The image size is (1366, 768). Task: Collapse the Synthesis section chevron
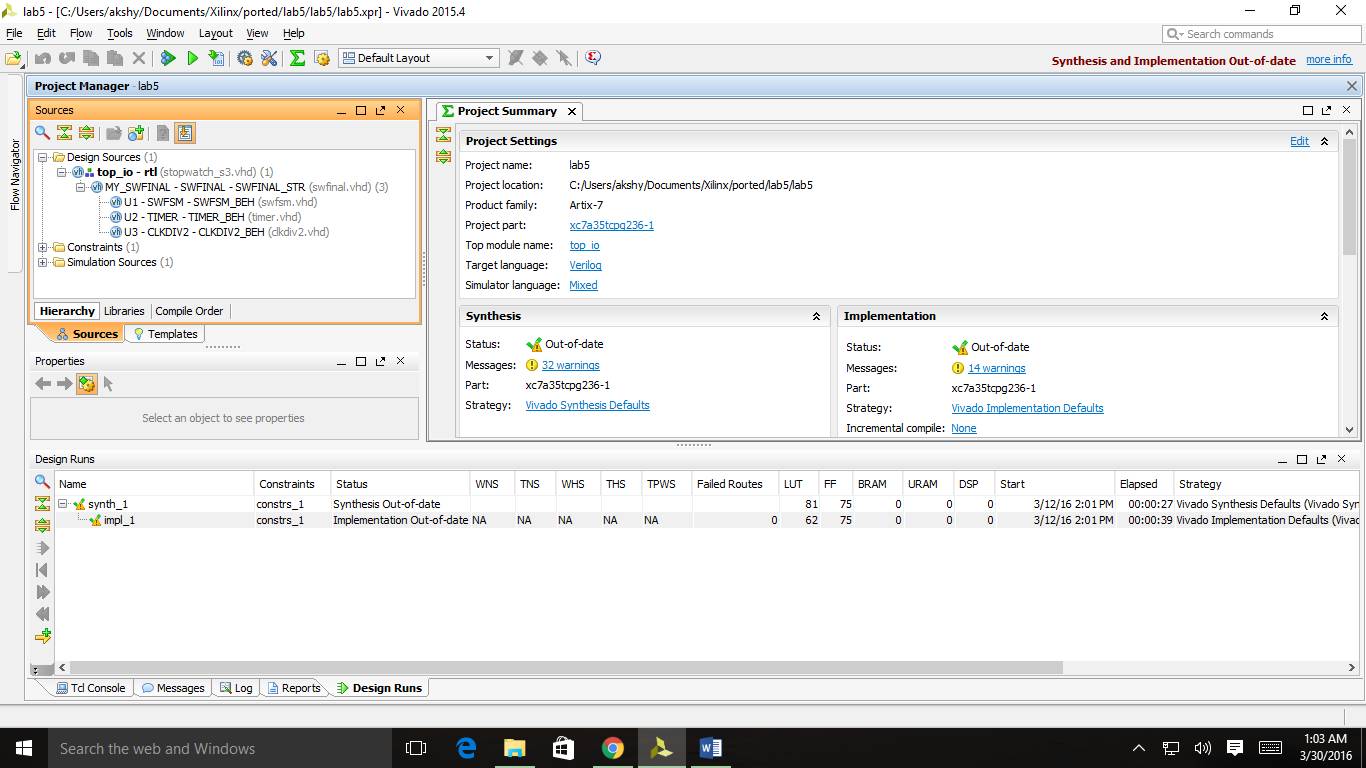(x=816, y=316)
